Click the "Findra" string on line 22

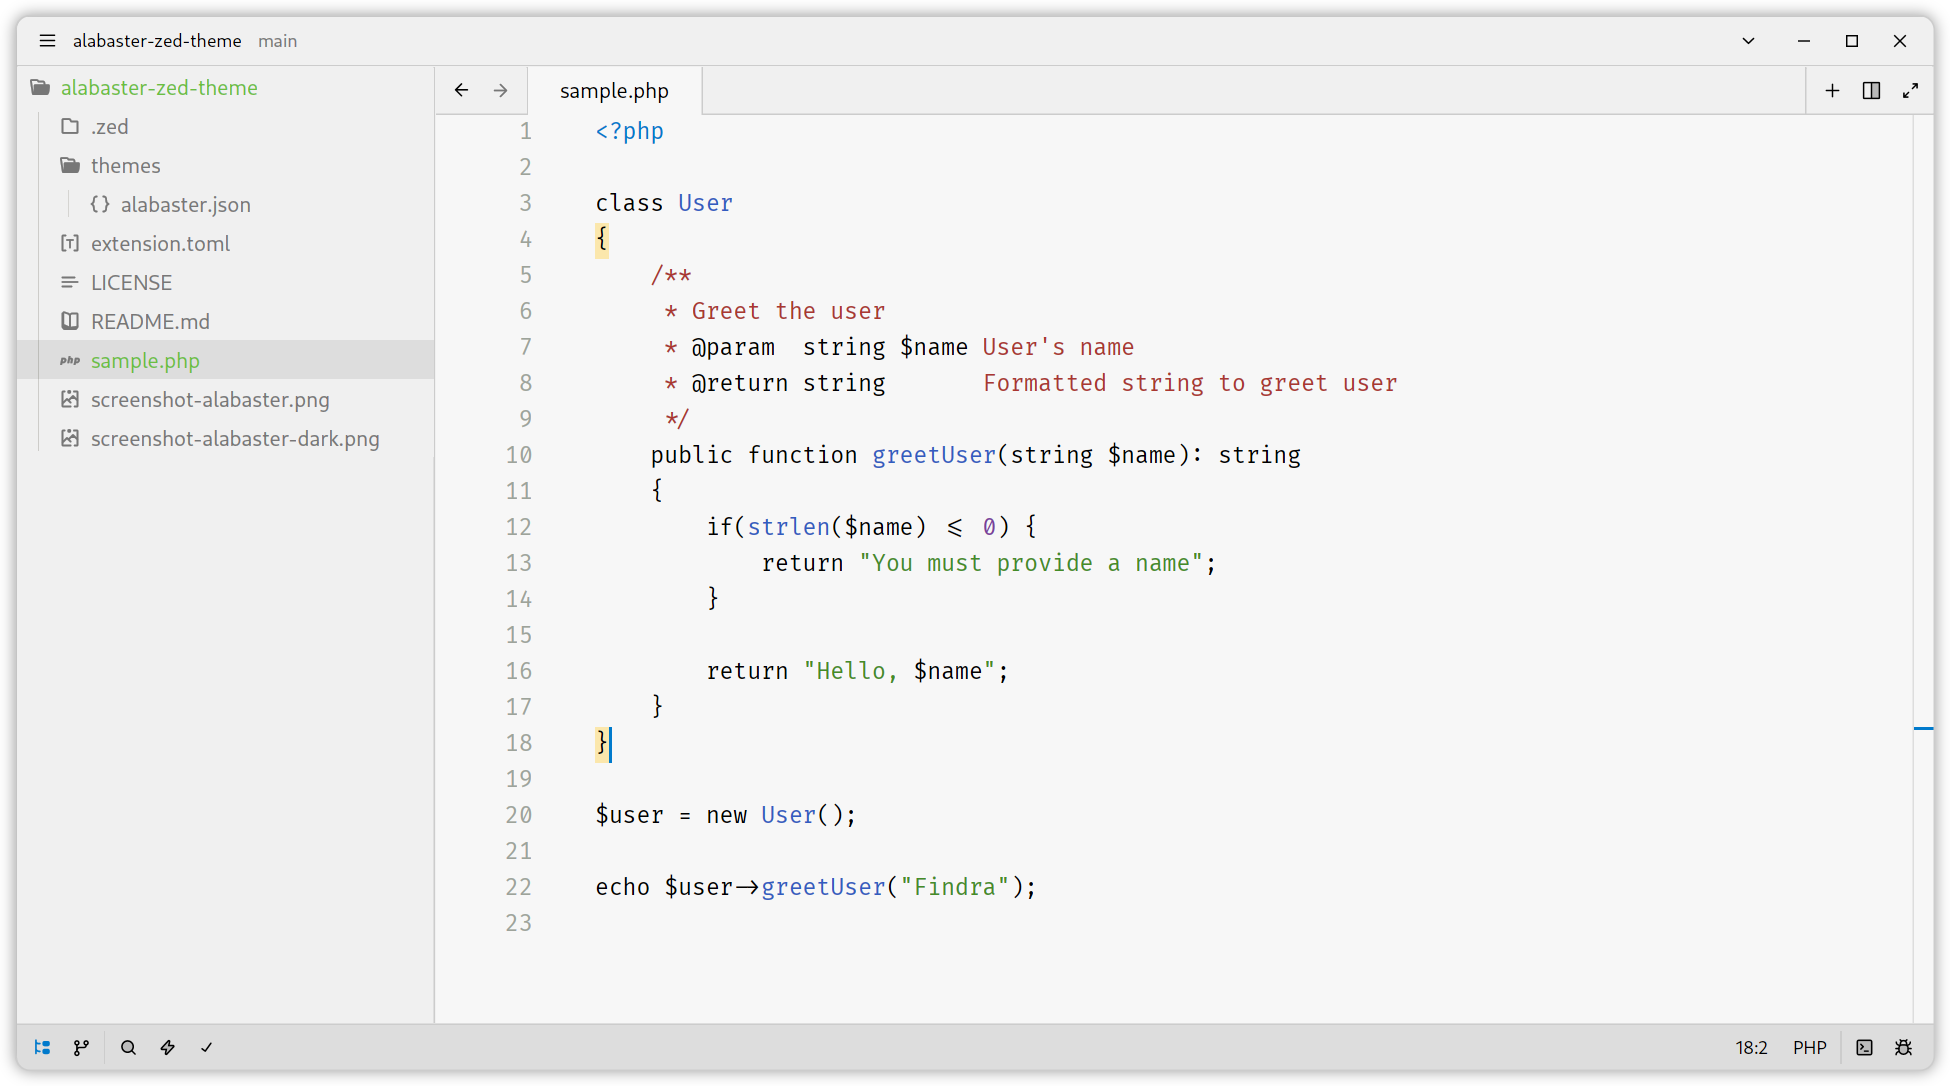click(955, 887)
